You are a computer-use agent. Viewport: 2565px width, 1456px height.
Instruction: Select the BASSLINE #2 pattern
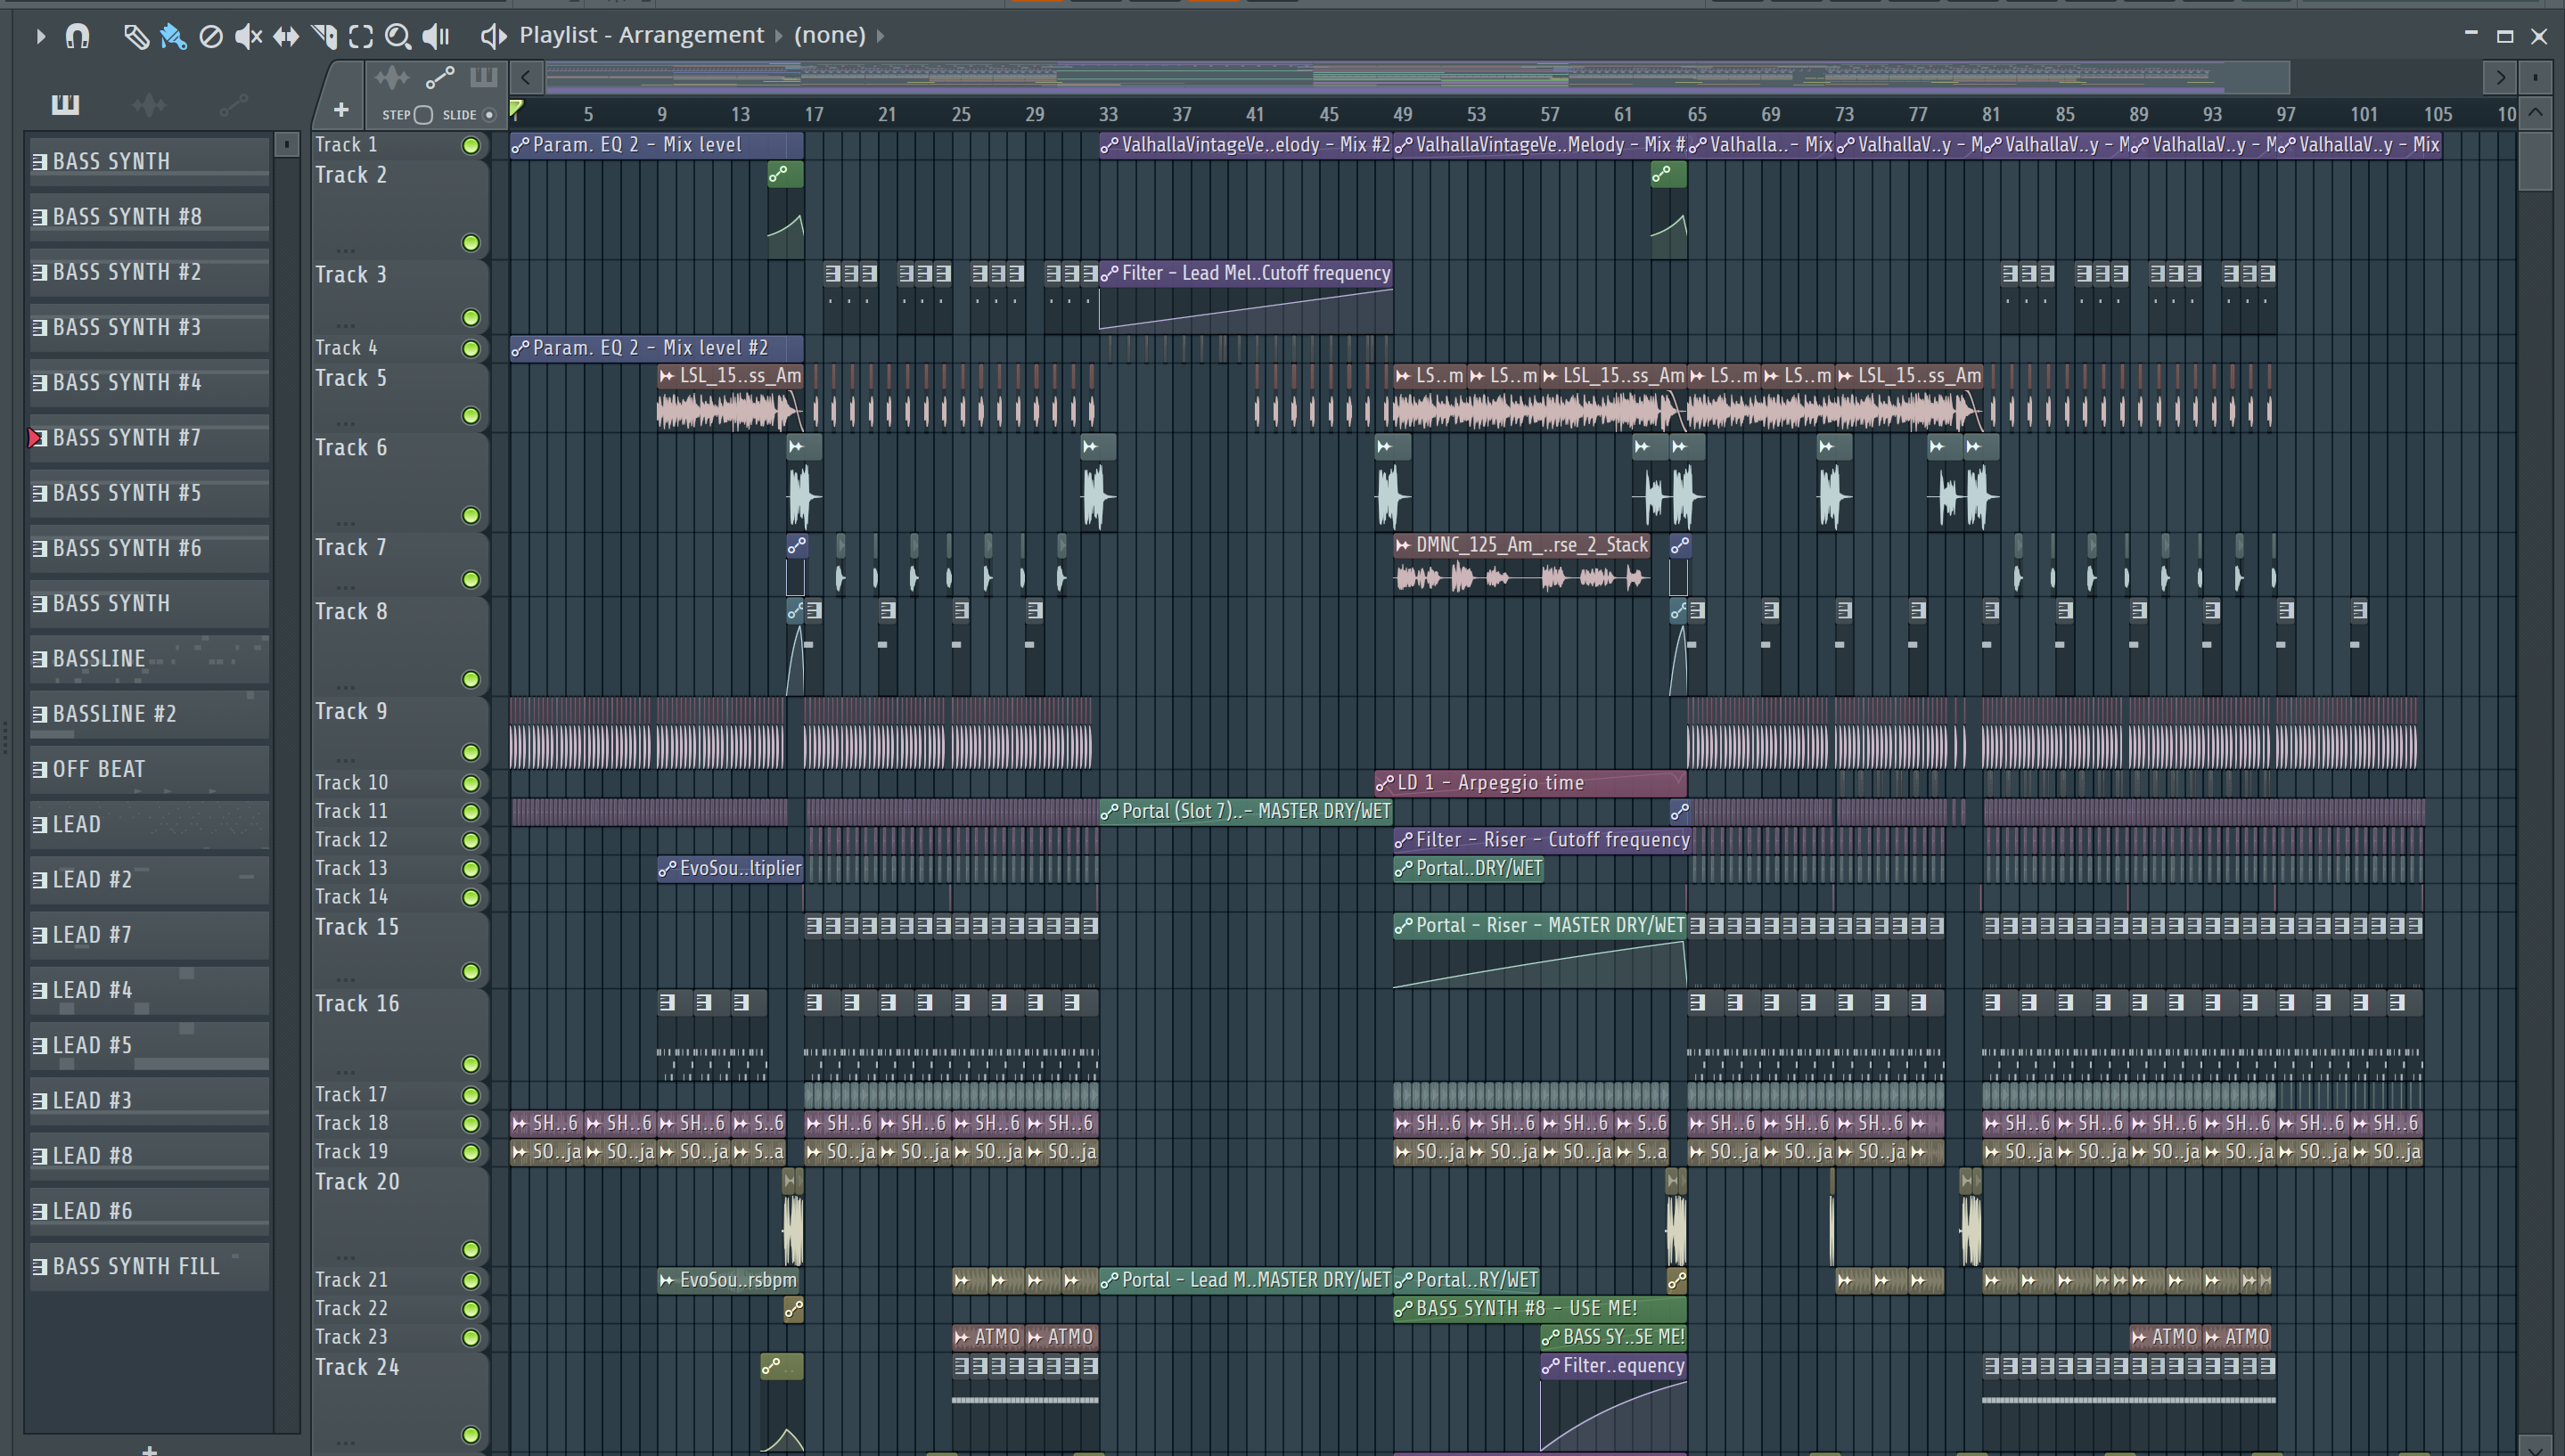pos(150,714)
